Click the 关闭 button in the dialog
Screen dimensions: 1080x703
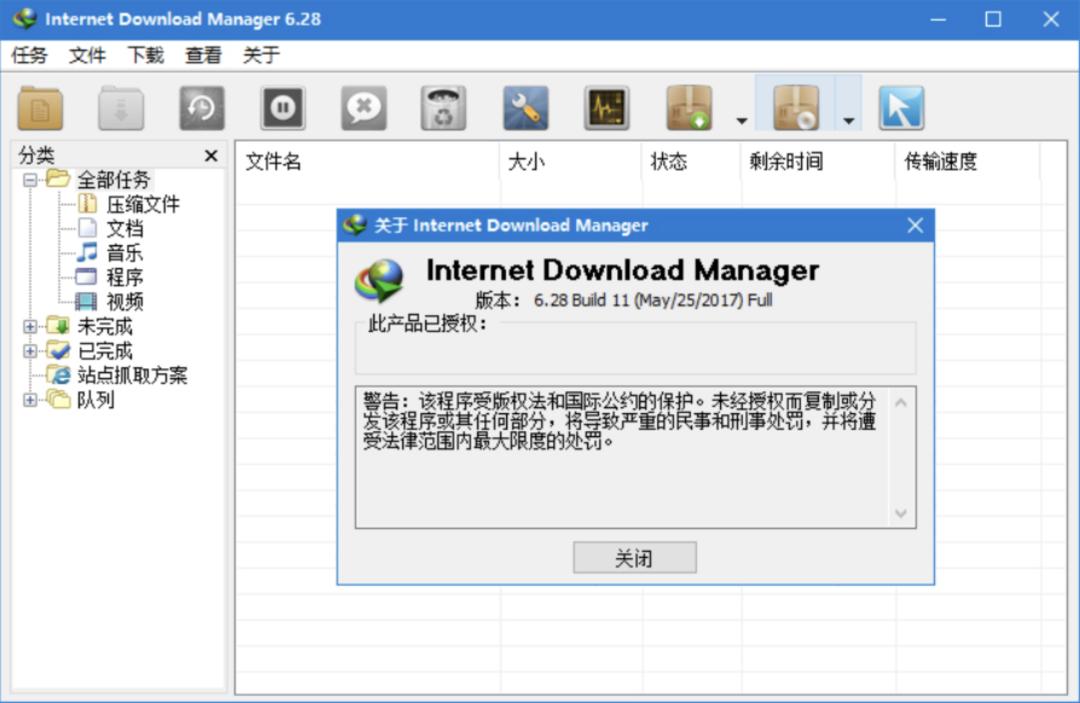(x=634, y=558)
